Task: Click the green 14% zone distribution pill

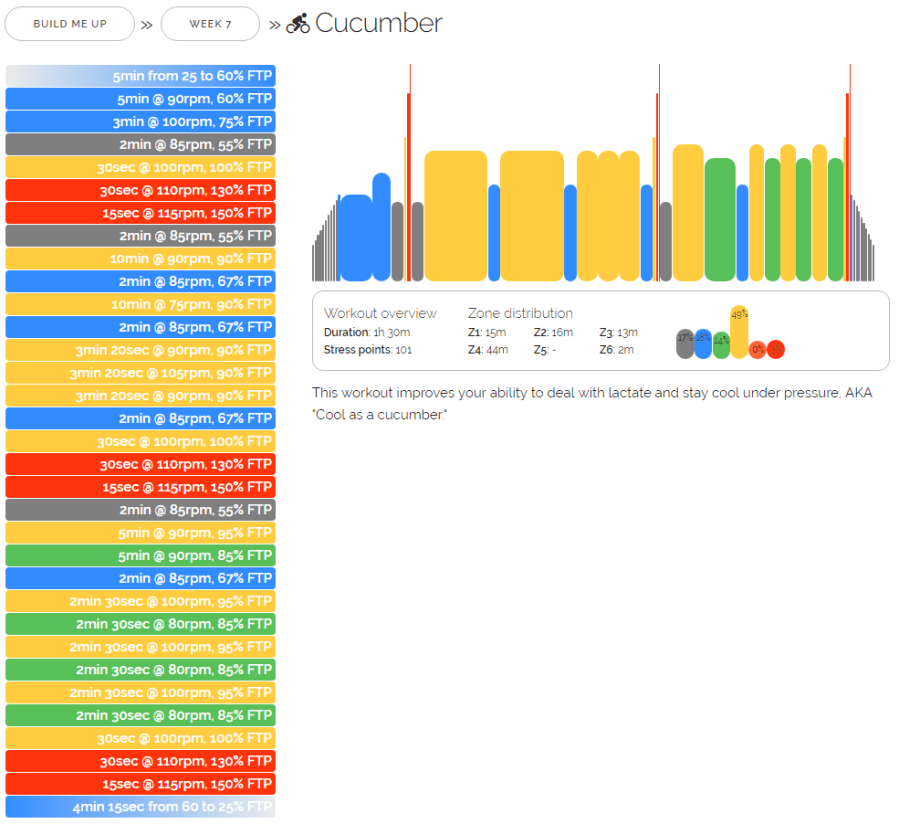Action: (721, 345)
